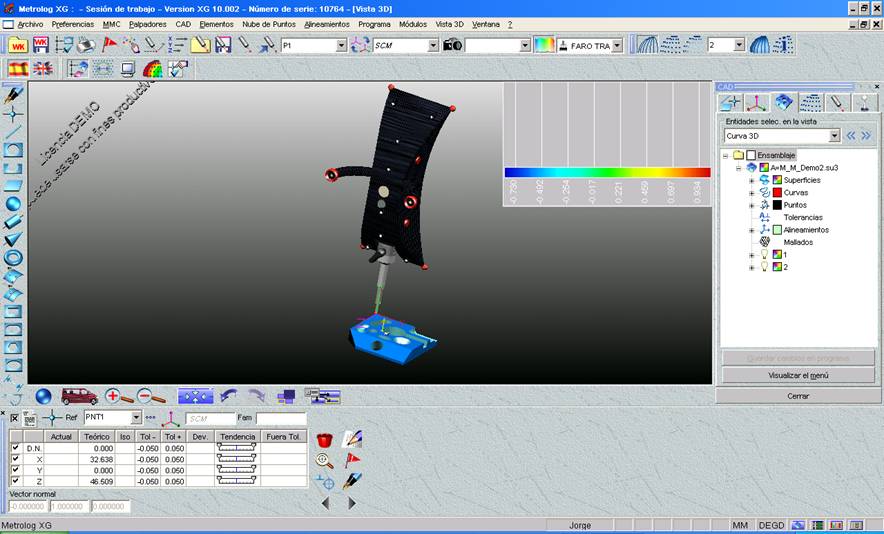This screenshot has height=534, width=884.
Task: Select the point crosshair tool in sidebar
Action: (x=13, y=114)
